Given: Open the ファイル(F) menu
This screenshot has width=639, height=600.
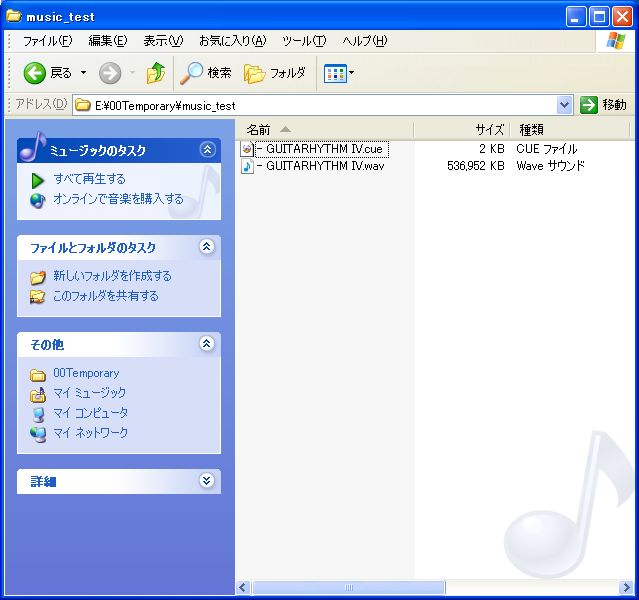Looking at the screenshot, I should click(47, 41).
